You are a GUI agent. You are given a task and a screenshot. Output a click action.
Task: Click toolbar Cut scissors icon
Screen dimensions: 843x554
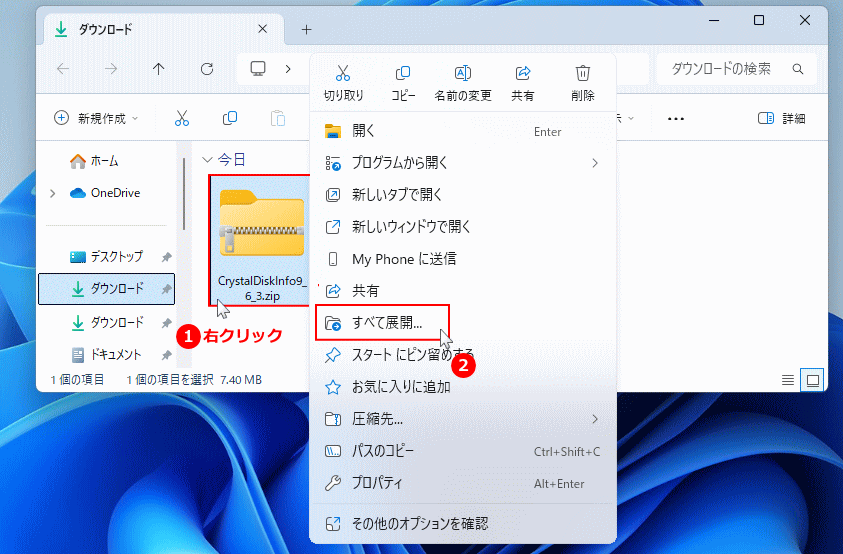click(x=182, y=118)
